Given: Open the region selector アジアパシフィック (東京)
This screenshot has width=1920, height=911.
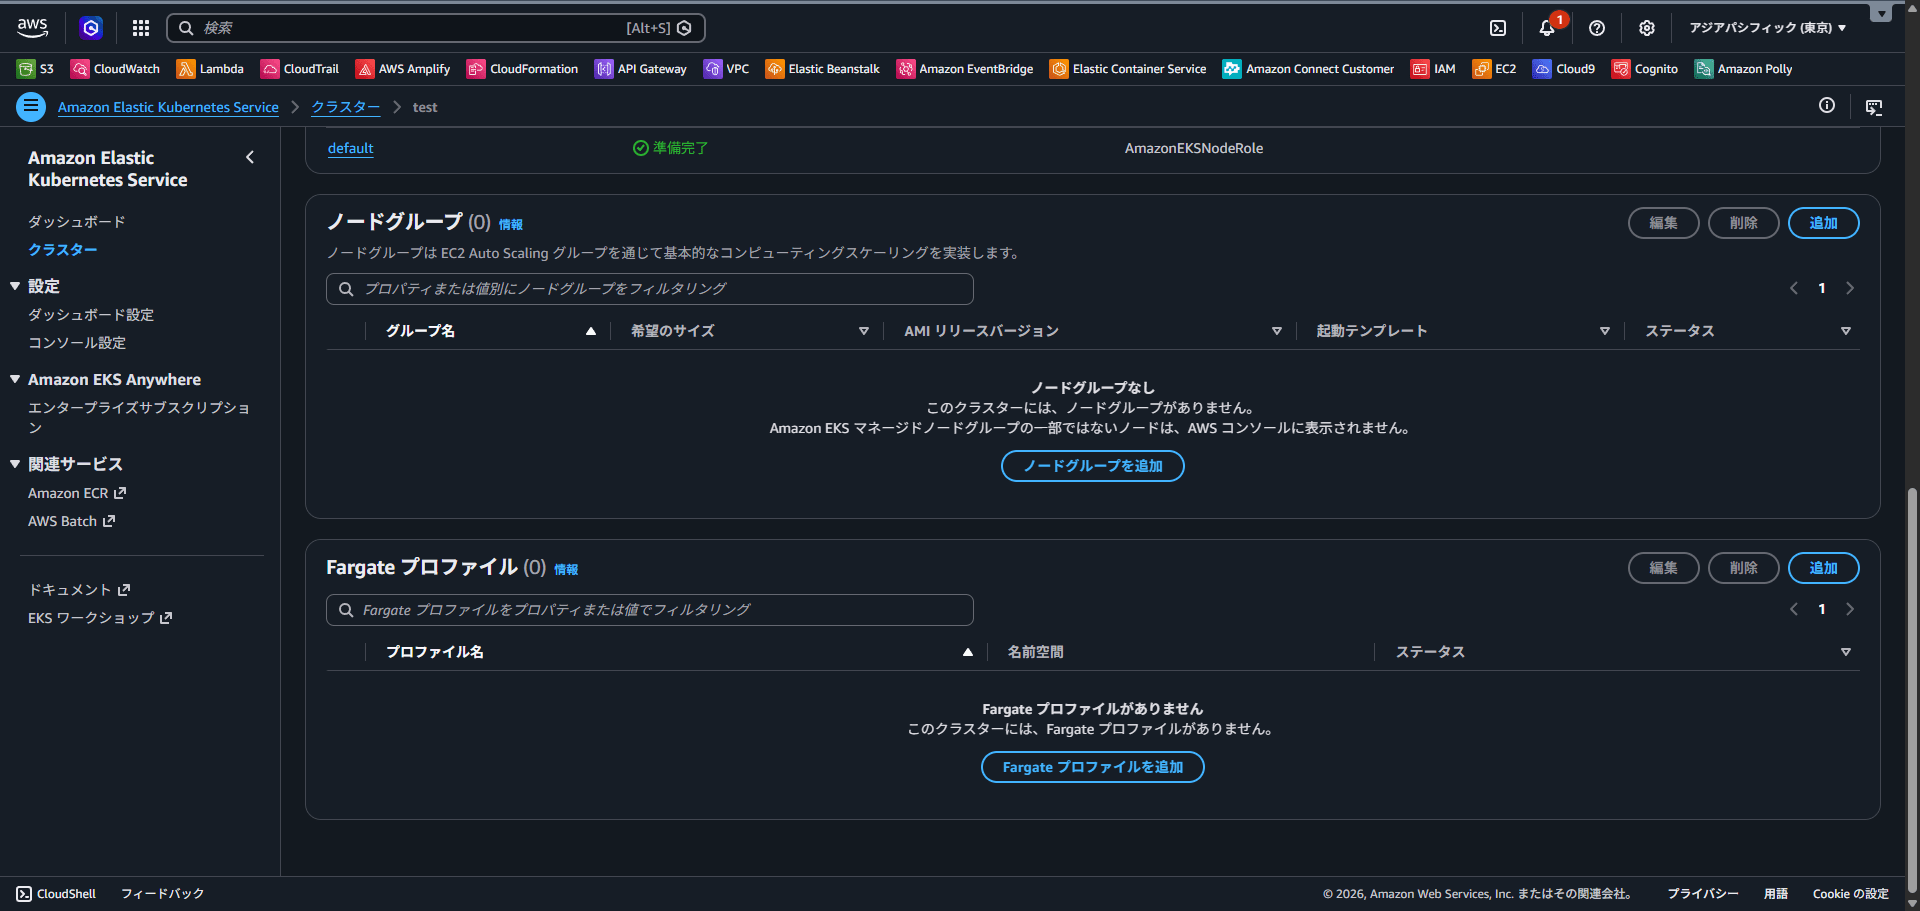Looking at the screenshot, I should [x=1768, y=28].
